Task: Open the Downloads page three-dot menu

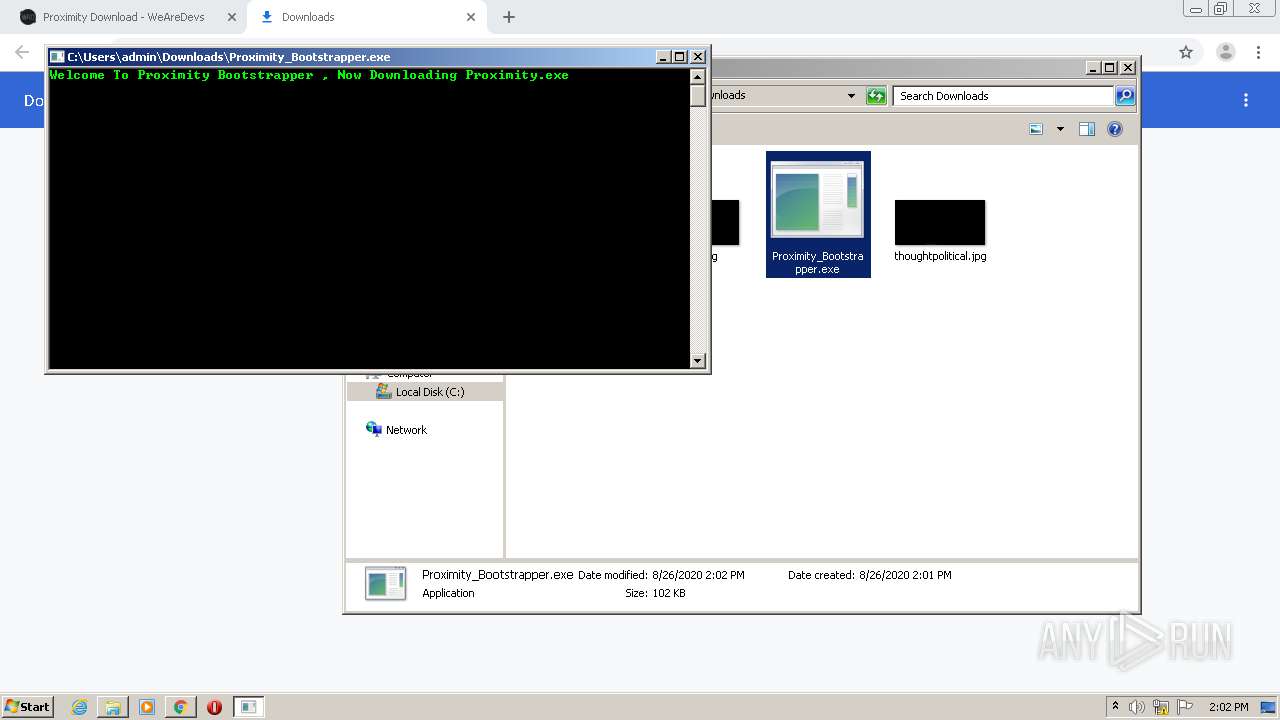Action: [x=1246, y=100]
